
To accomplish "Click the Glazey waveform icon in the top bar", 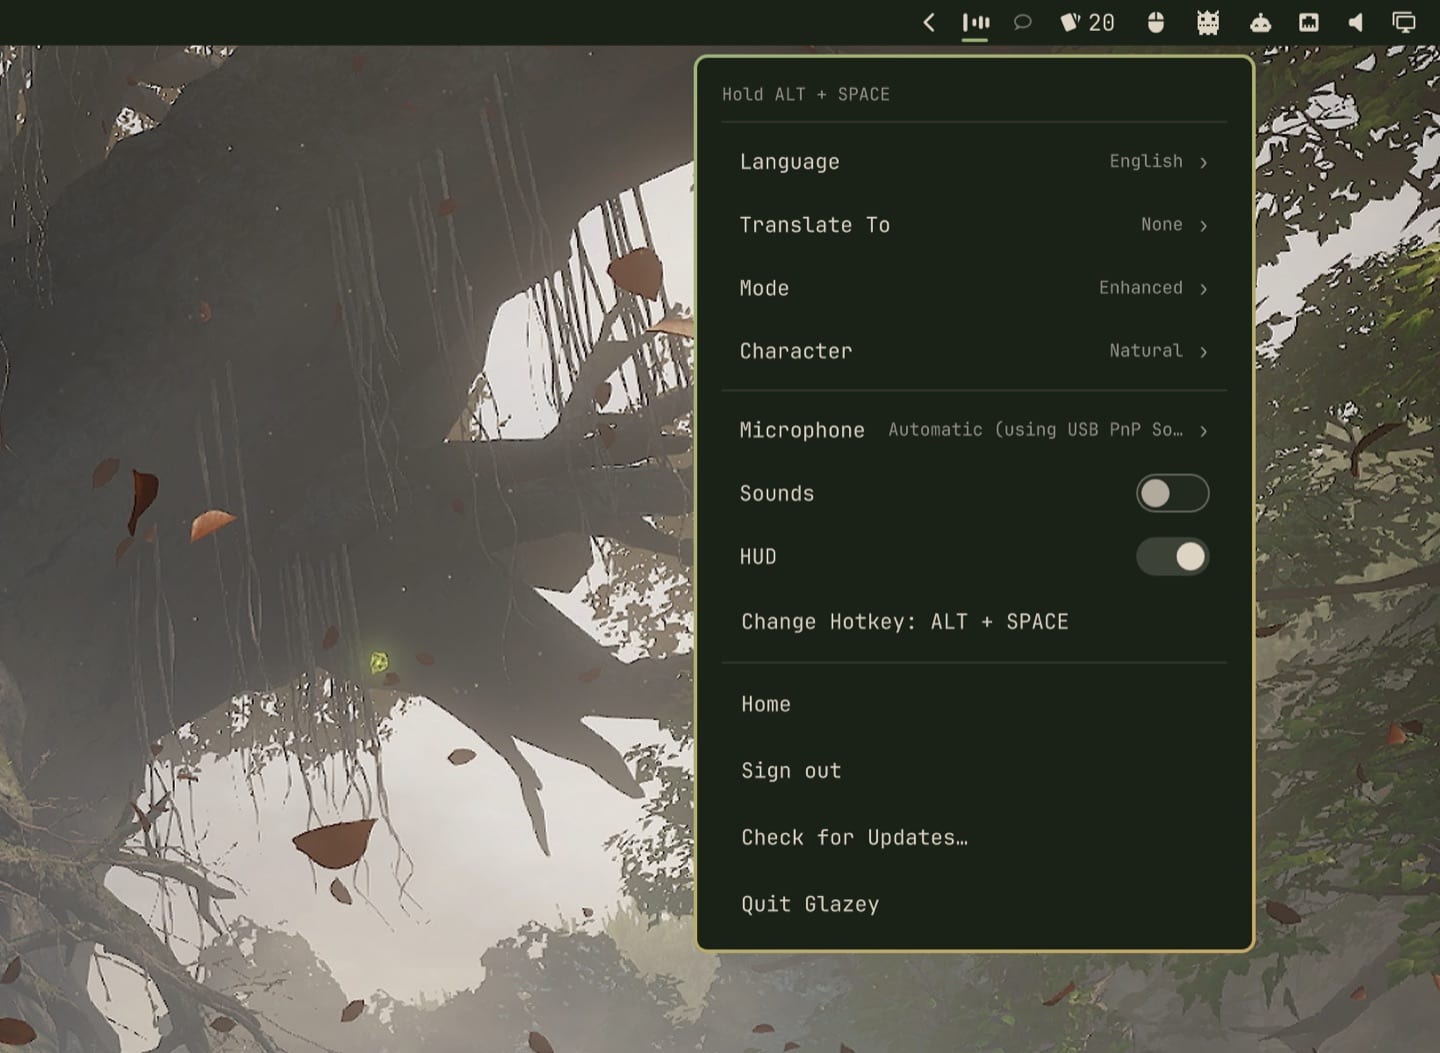I will pos(975,22).
